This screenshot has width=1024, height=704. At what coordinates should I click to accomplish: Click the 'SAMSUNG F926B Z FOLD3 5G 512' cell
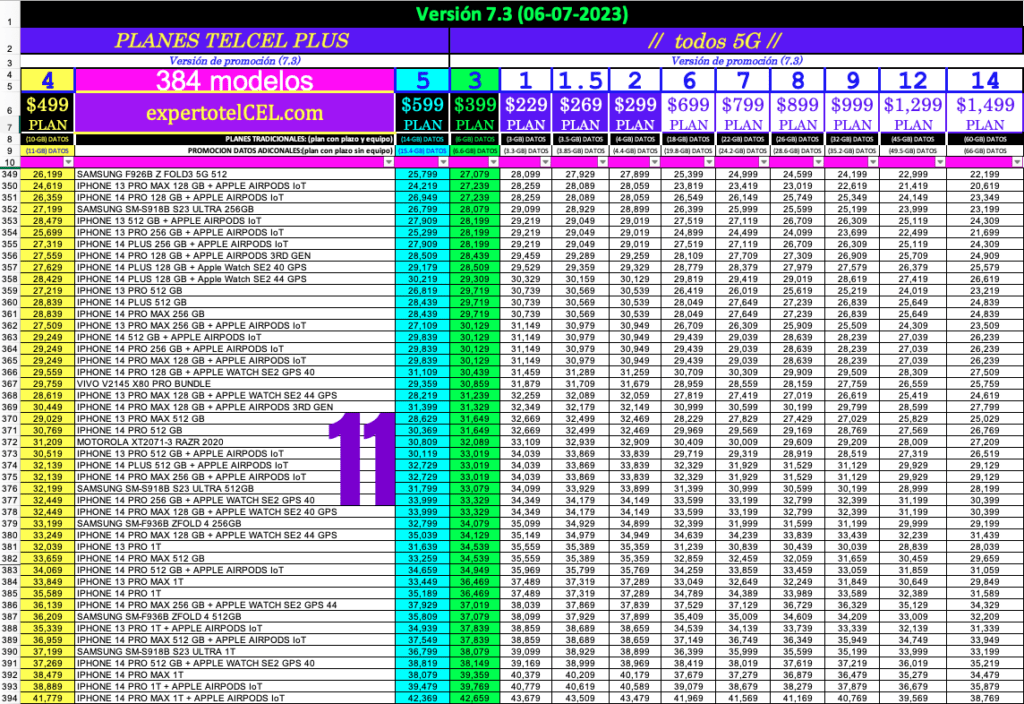234,174
